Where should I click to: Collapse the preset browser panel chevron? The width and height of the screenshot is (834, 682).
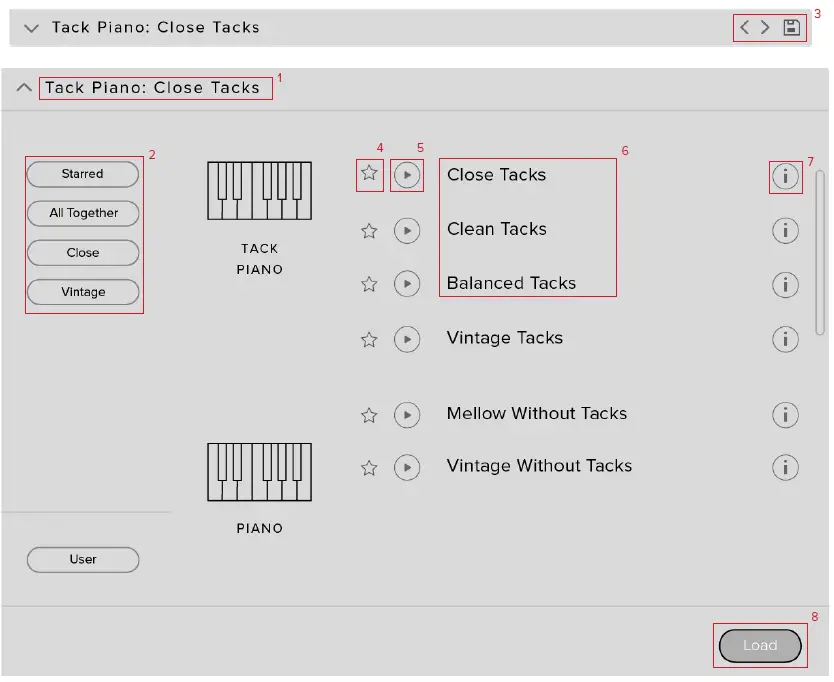coord(24,88)
